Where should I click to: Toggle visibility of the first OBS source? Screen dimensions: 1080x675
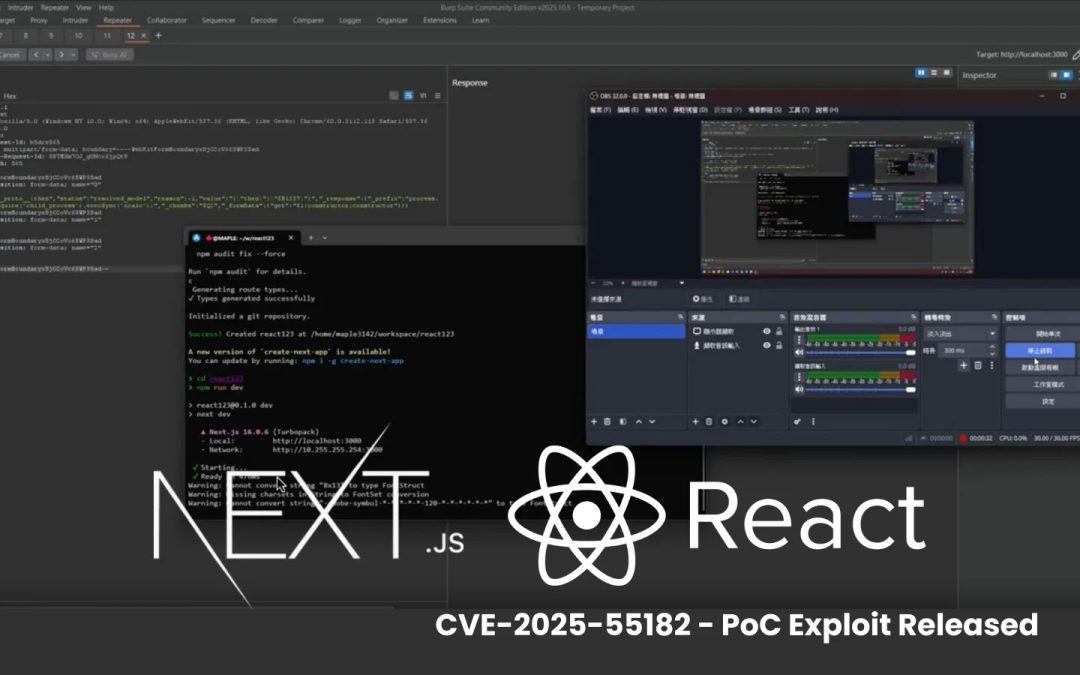pyautogui.click(x=767, y=331)
